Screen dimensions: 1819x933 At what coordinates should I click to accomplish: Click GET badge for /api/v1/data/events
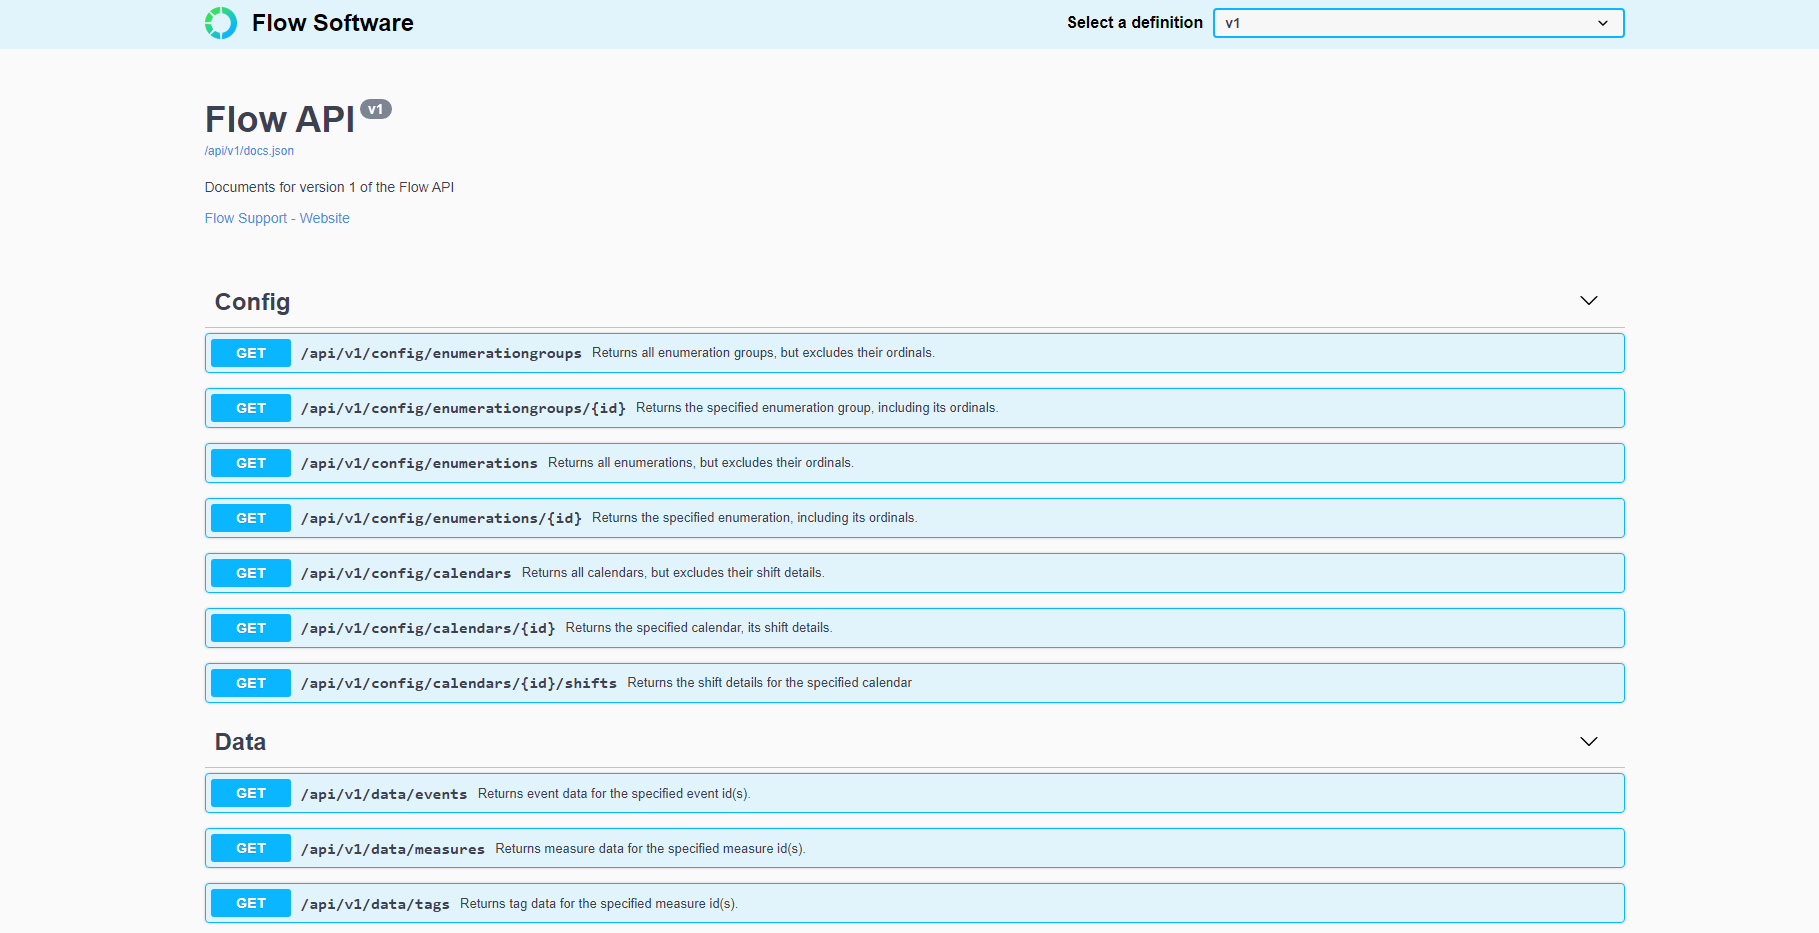251,793
